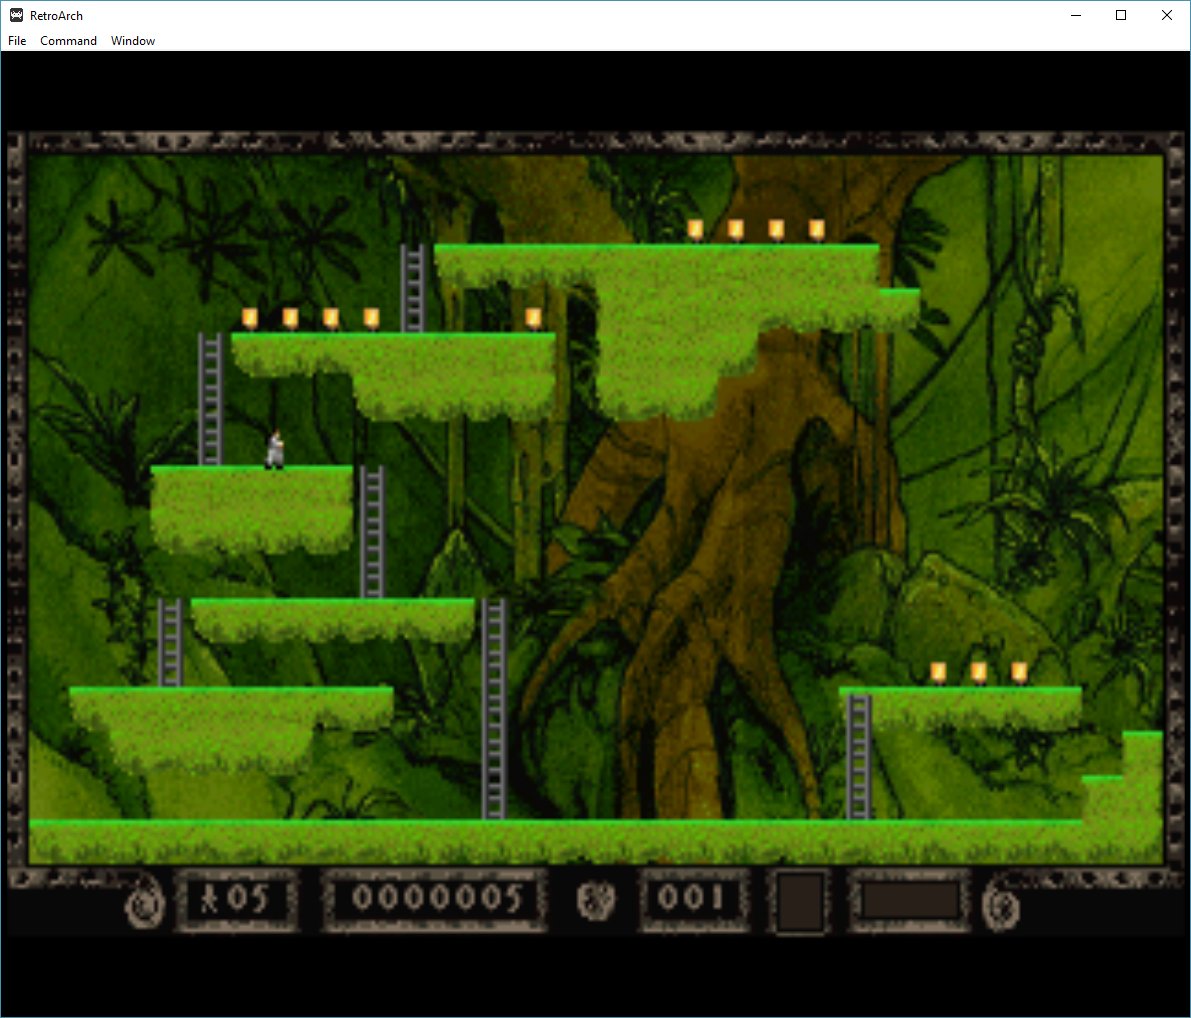
Task: Click the player character on the grass ledge
Action: click(275, 450)
